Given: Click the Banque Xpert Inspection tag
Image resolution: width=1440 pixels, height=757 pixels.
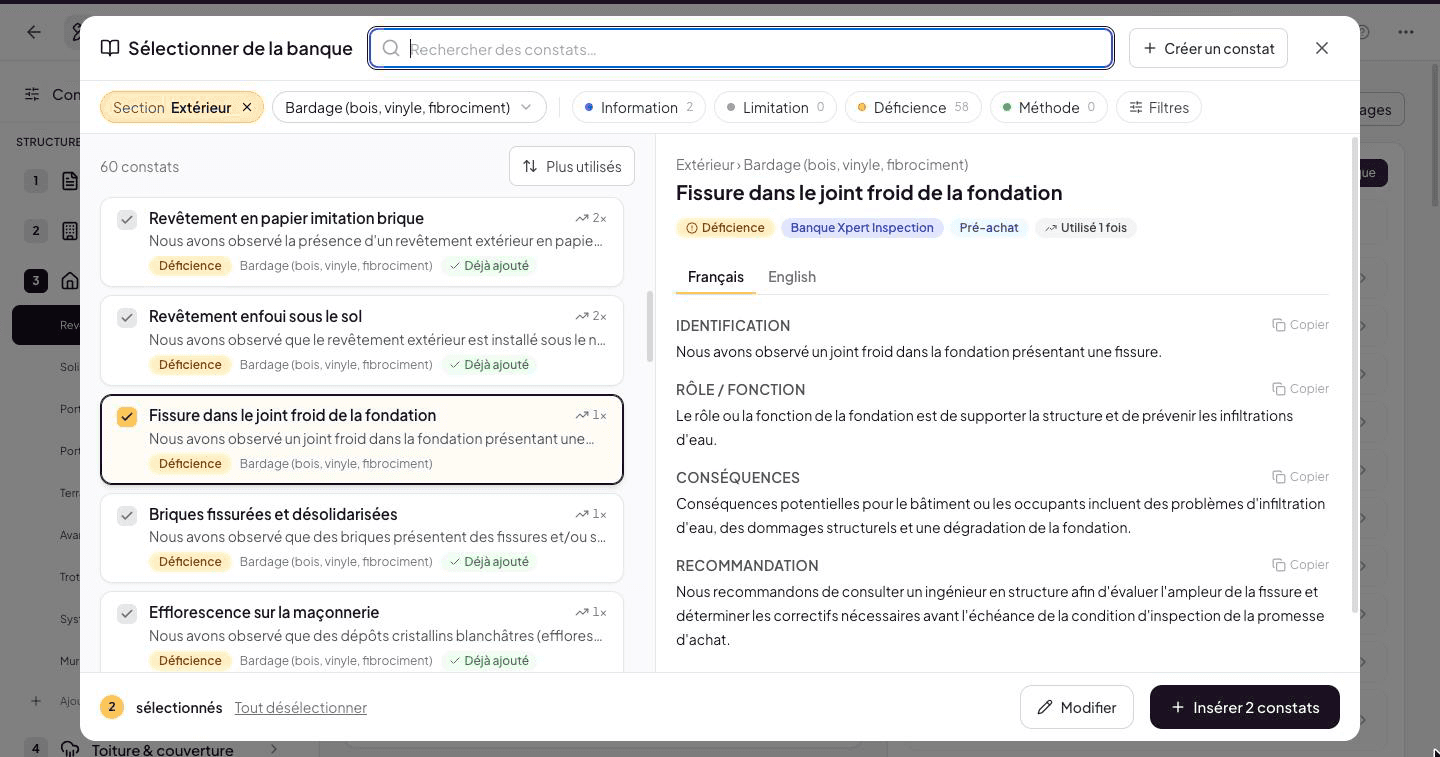Looking at the screenshot, I should [862, 228].
